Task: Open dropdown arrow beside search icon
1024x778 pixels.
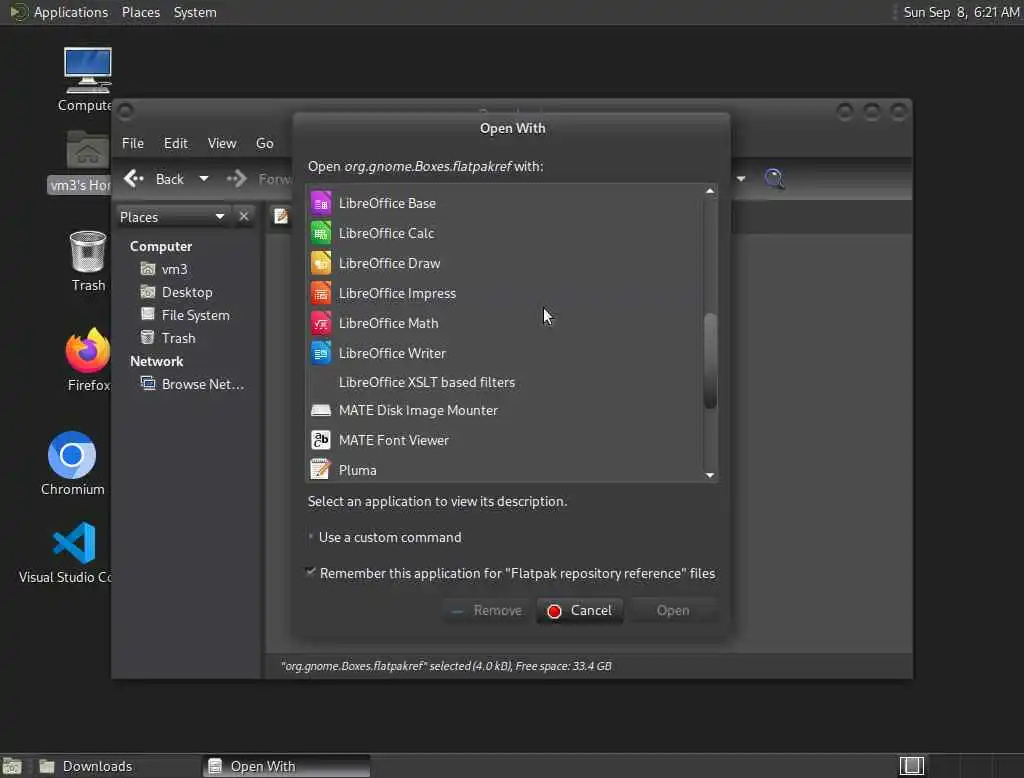Action: (x=741, y=178)
